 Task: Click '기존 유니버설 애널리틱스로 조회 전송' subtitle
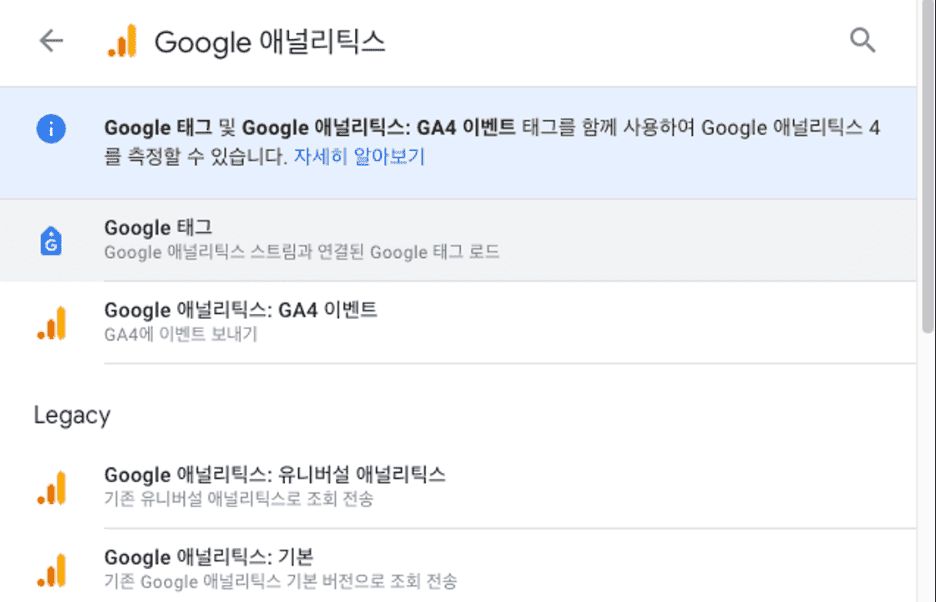238,498
